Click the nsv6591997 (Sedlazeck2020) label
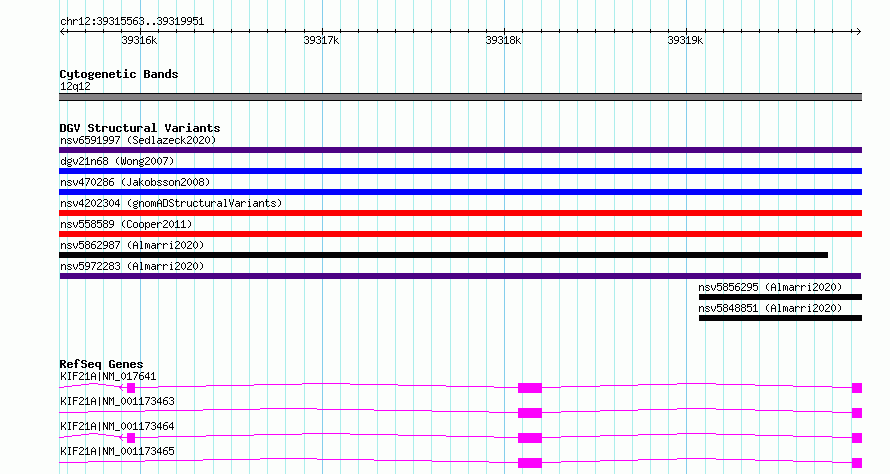 tap(138, 140)
